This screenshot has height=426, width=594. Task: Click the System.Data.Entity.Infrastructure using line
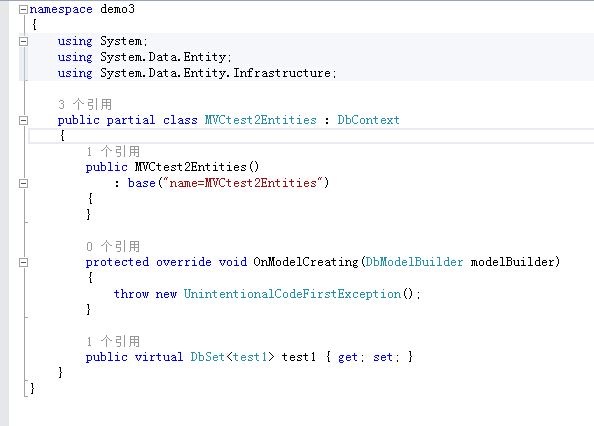[197, 73]
